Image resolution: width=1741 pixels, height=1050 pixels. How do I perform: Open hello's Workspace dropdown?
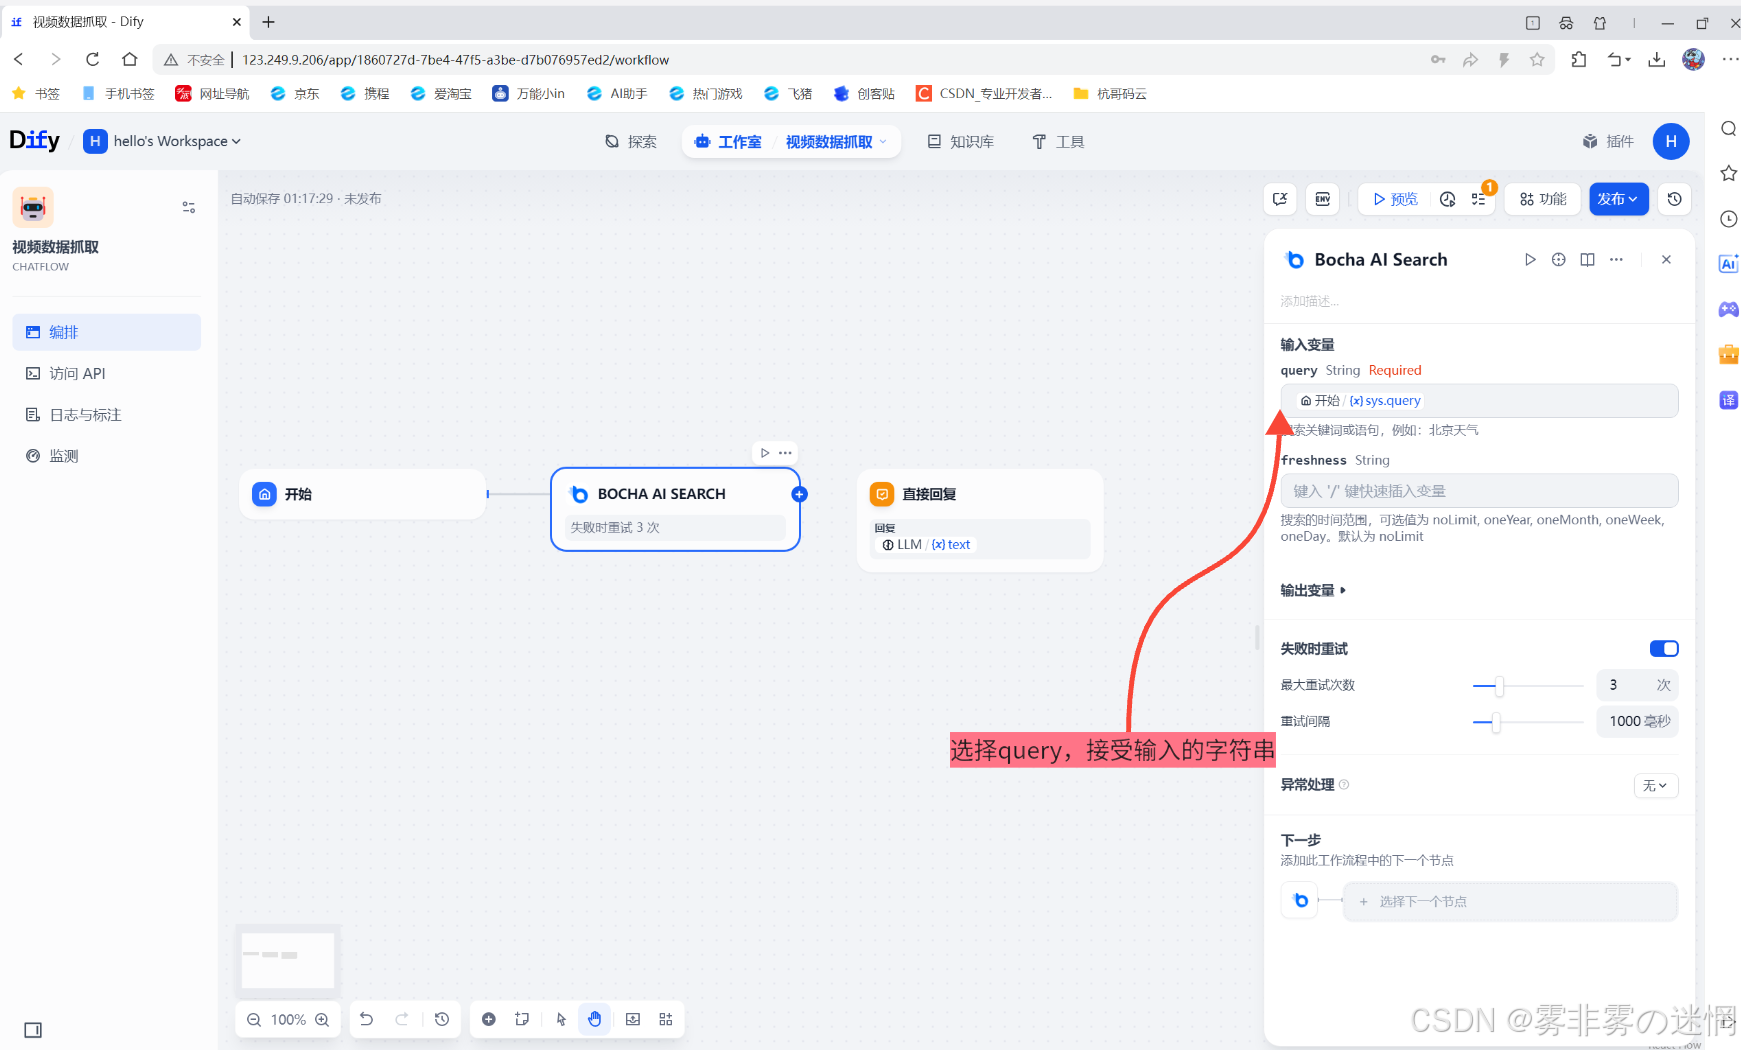(162, 141)
